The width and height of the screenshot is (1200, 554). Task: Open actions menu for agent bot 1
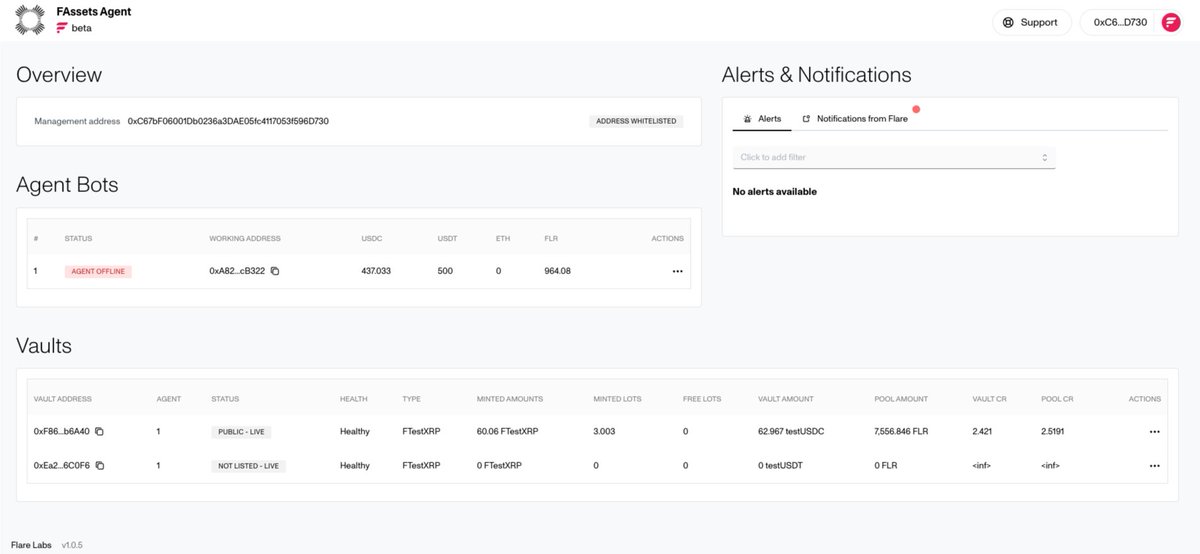(677, 271)
